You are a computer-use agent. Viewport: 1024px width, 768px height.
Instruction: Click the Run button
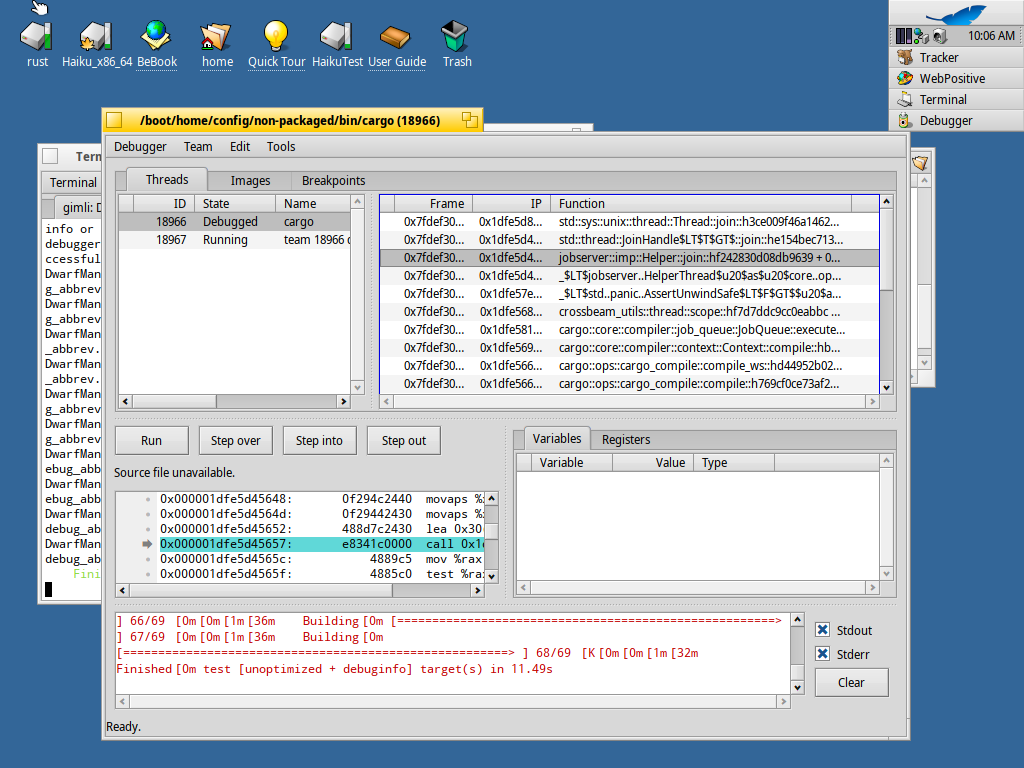pyautogui.click(x=152, y=441)
